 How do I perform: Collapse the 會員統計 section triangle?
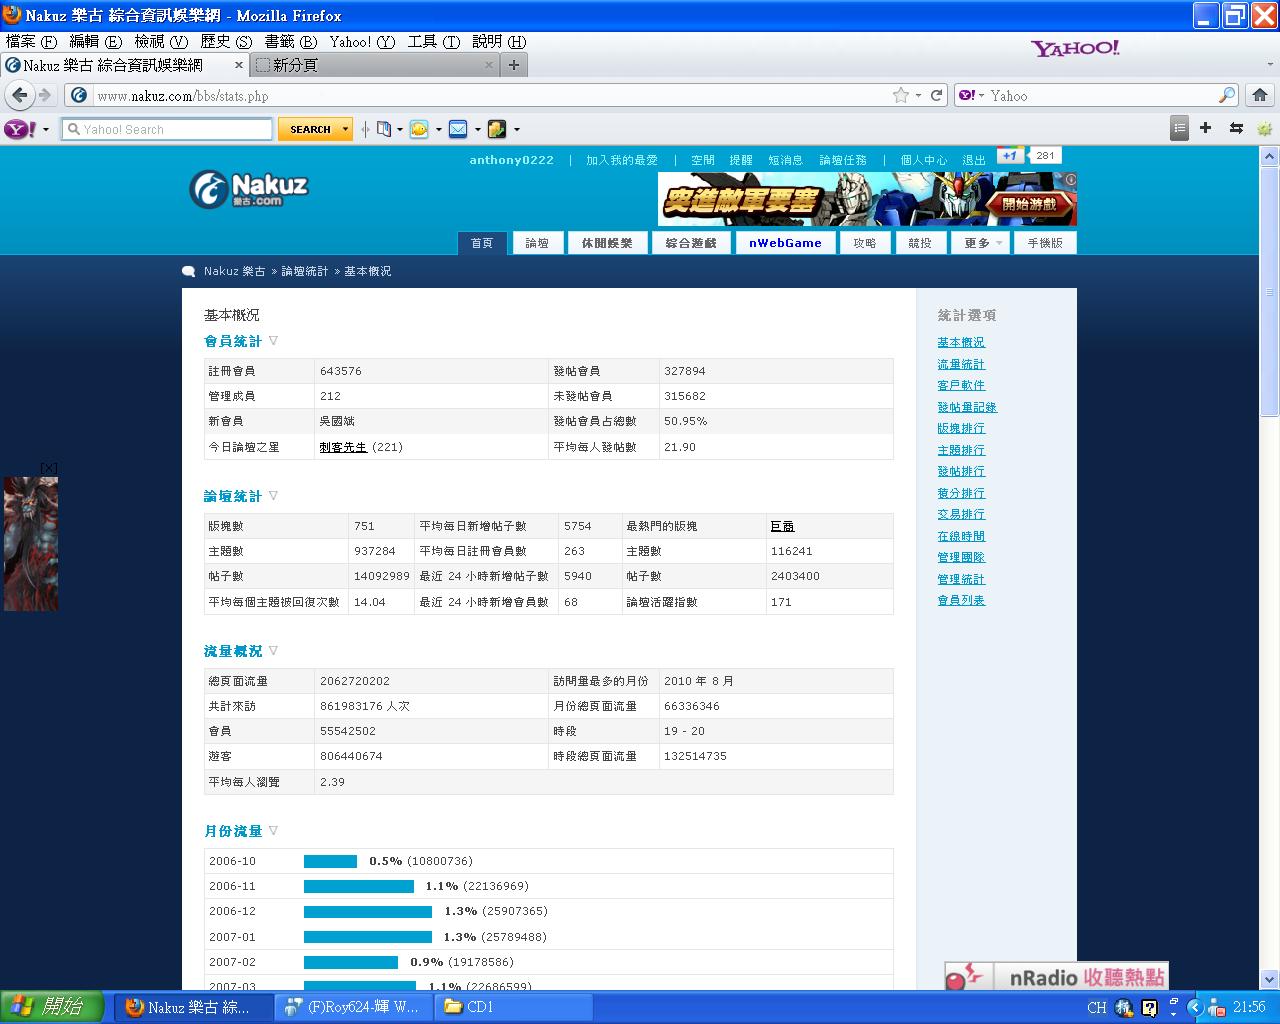point(273,341)
